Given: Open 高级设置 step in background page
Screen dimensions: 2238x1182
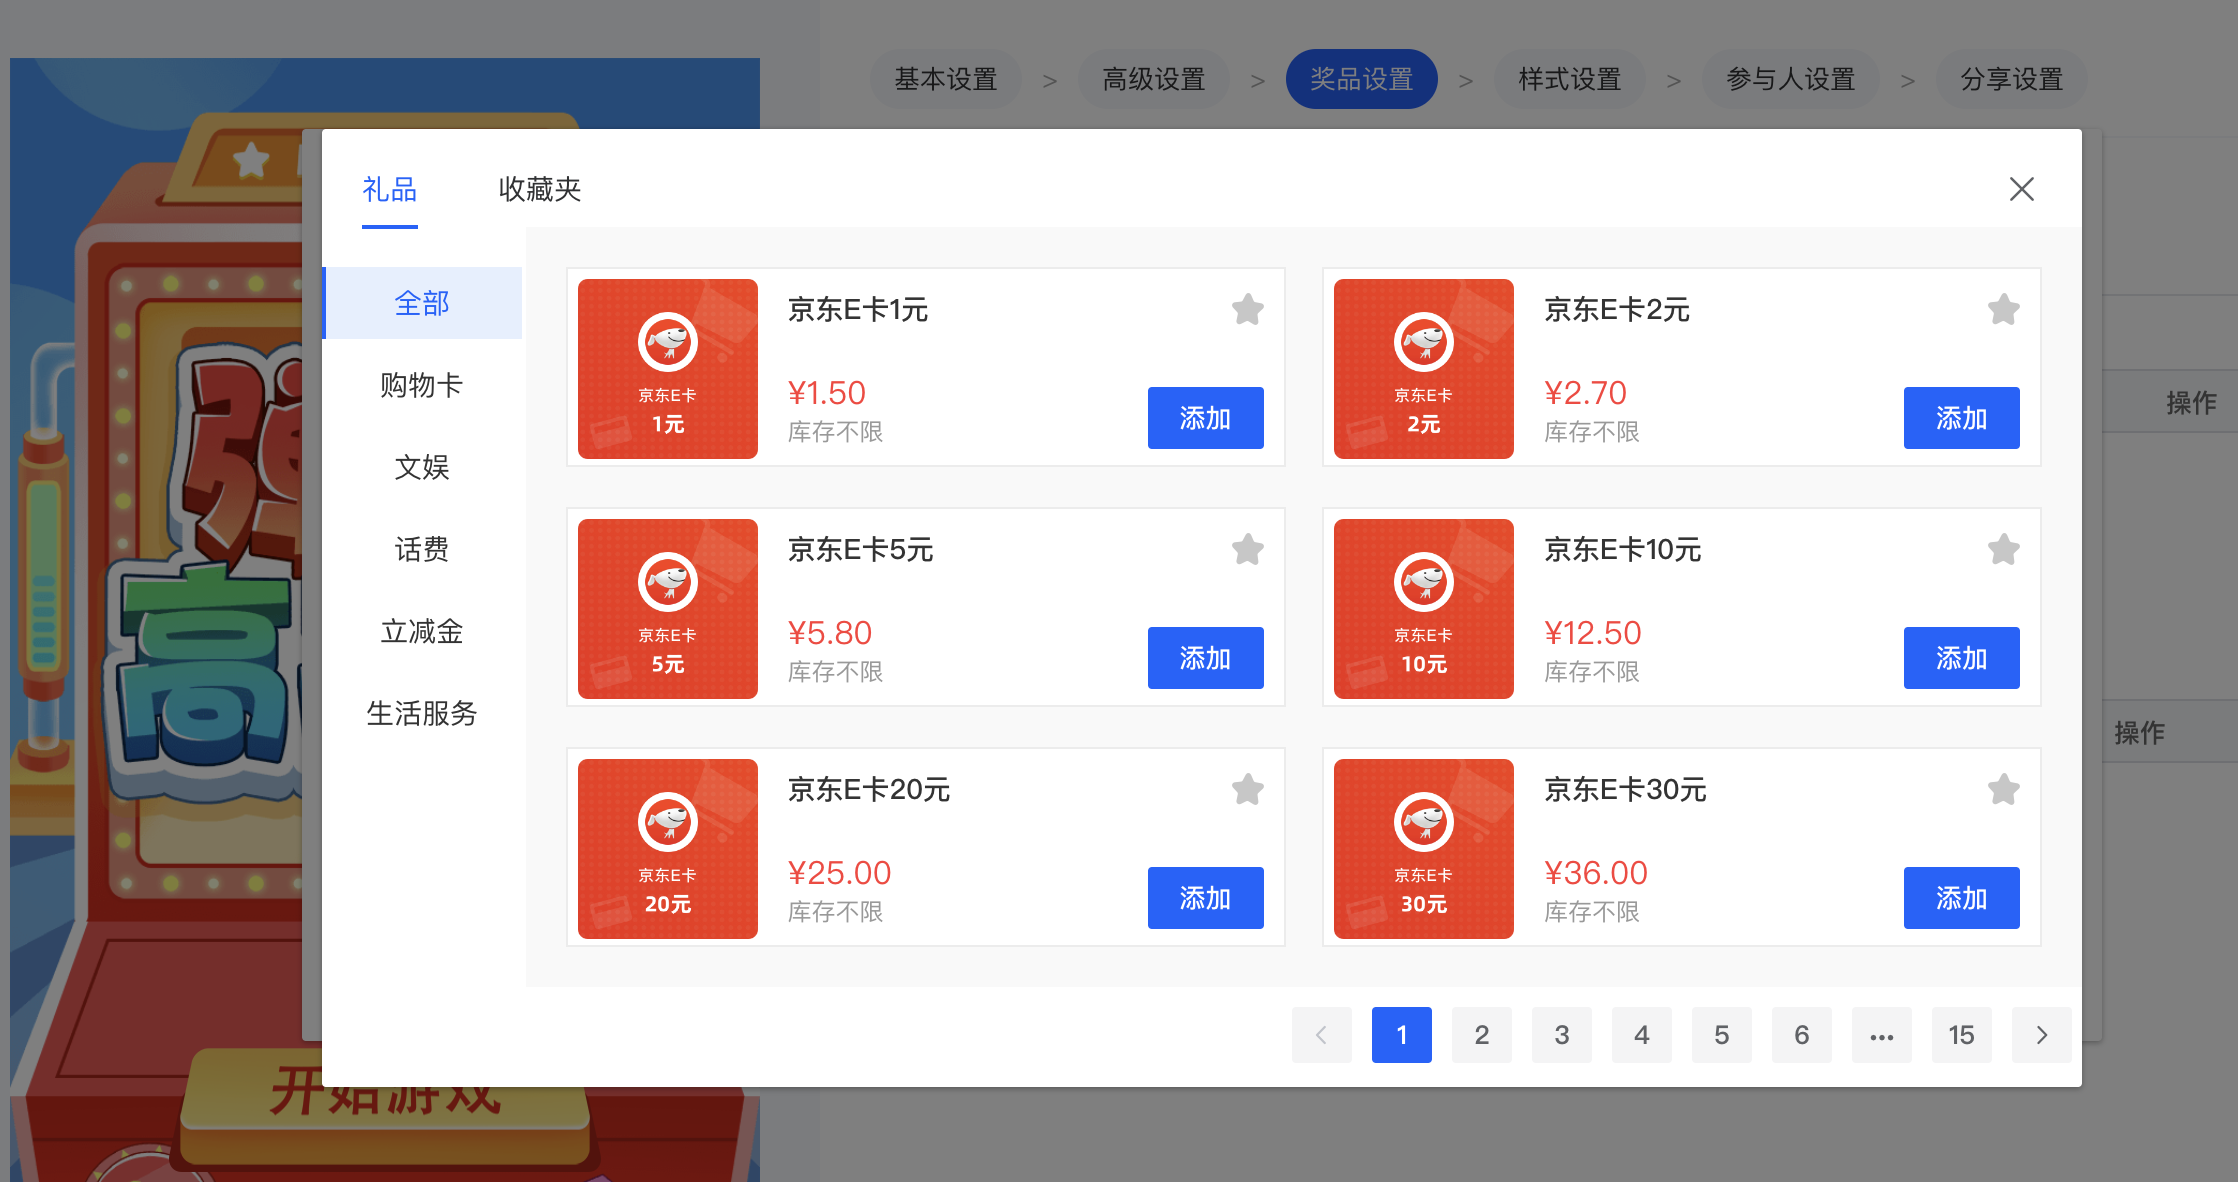Looking at the screenshot, I should 1153,79.
